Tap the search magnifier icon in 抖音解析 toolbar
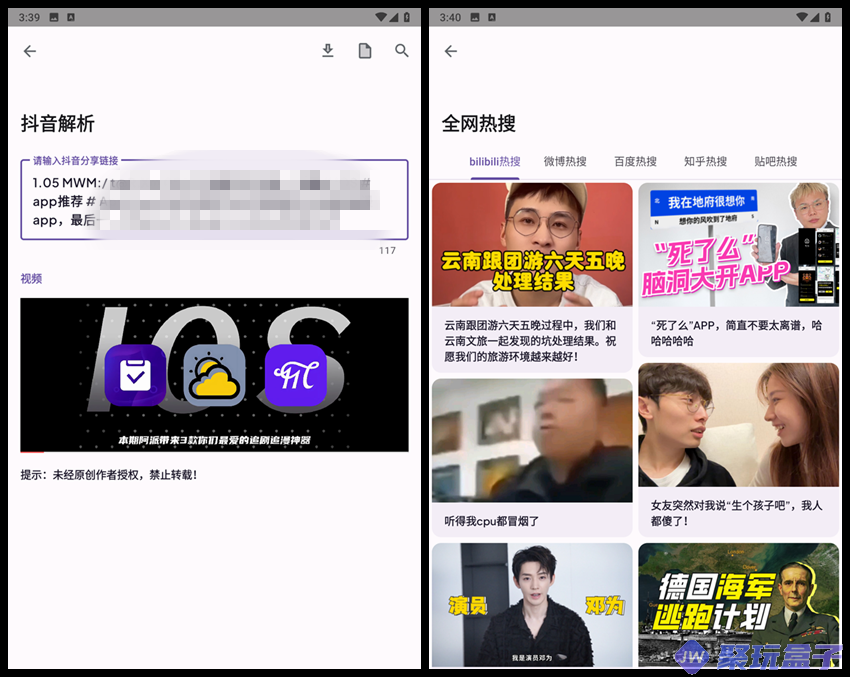 click(x=402, y=51)
